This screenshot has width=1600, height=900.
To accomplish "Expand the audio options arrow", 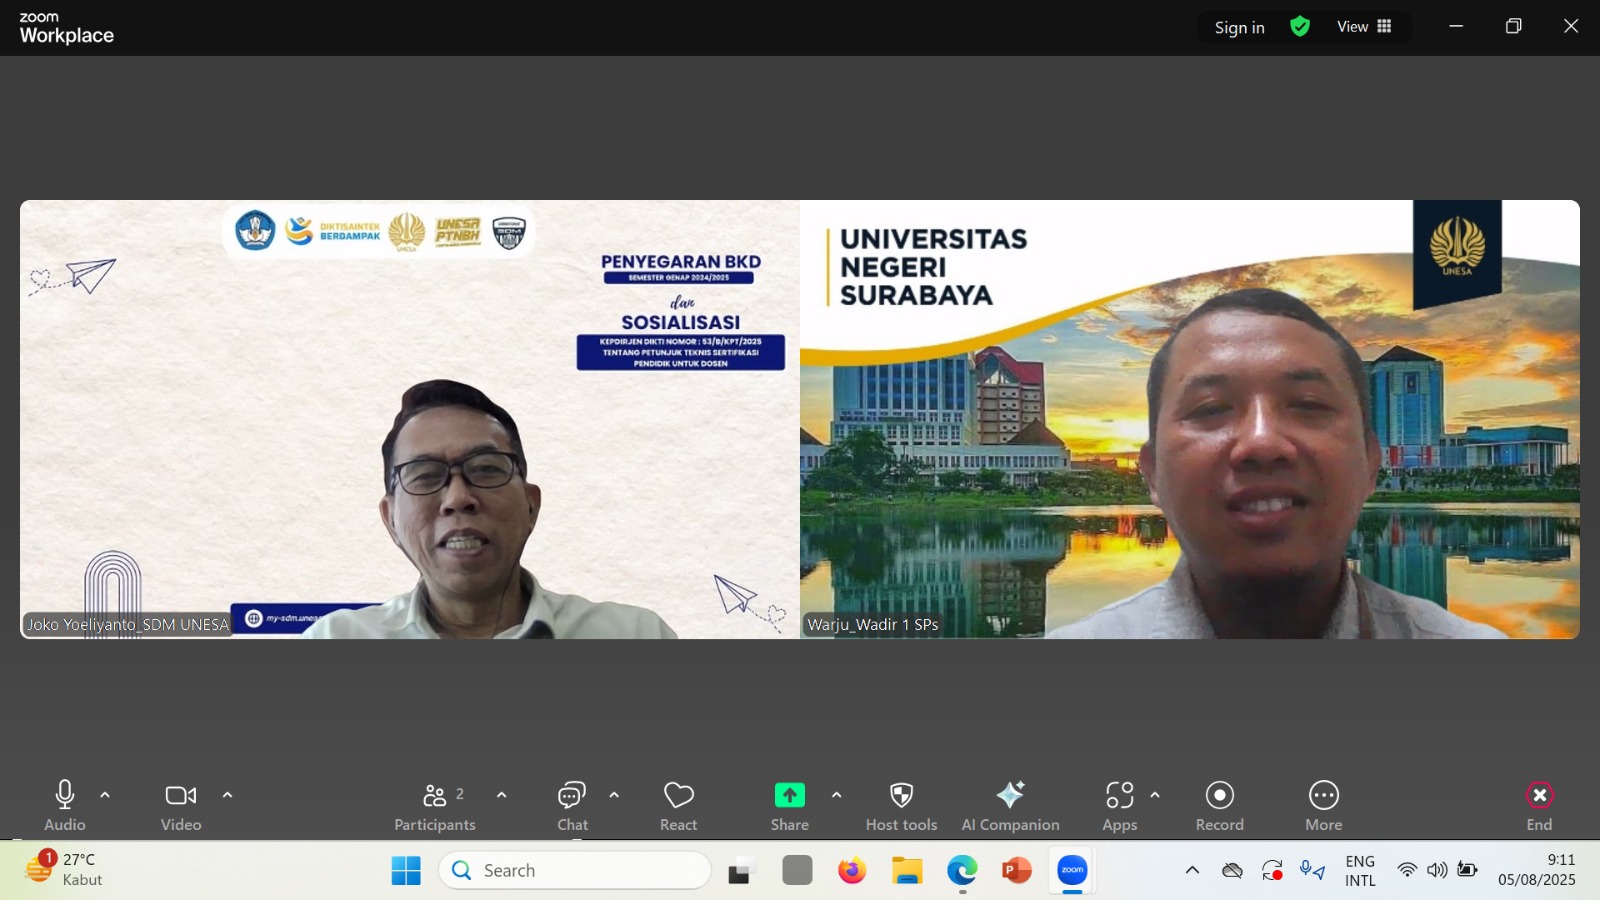I will pyautogui.click(x=105, y=796).
